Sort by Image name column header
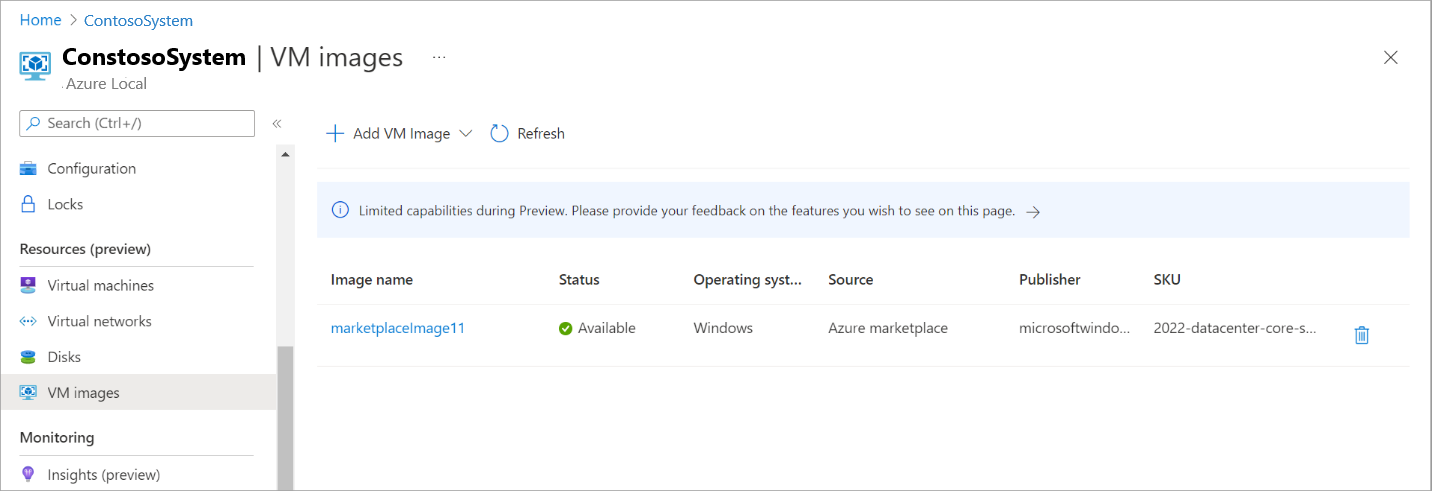Viewport: 1432px width, 491px height. [x=372, y=280]
